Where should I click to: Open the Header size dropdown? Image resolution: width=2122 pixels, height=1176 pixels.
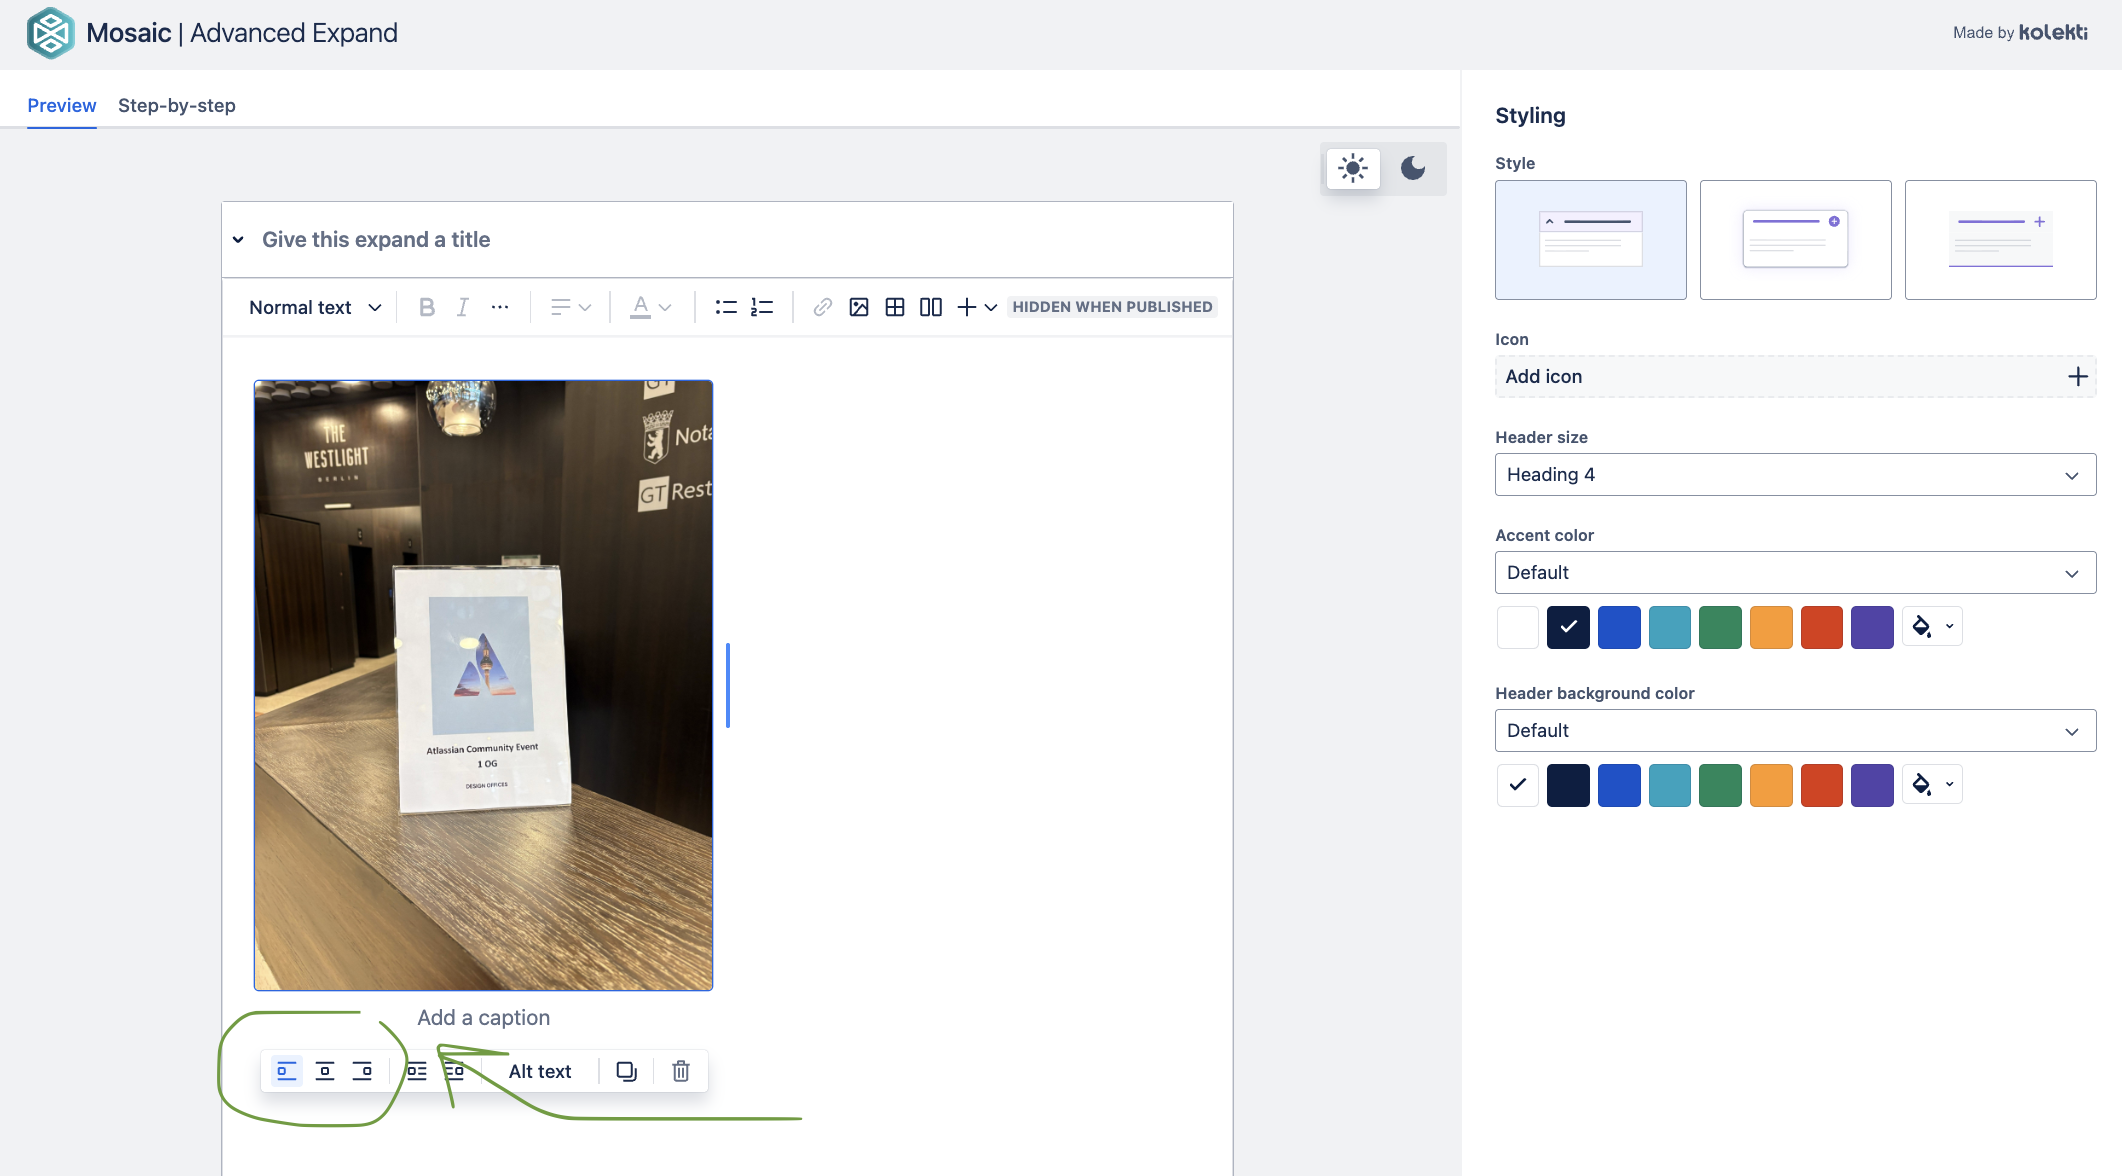[1795, 475]
